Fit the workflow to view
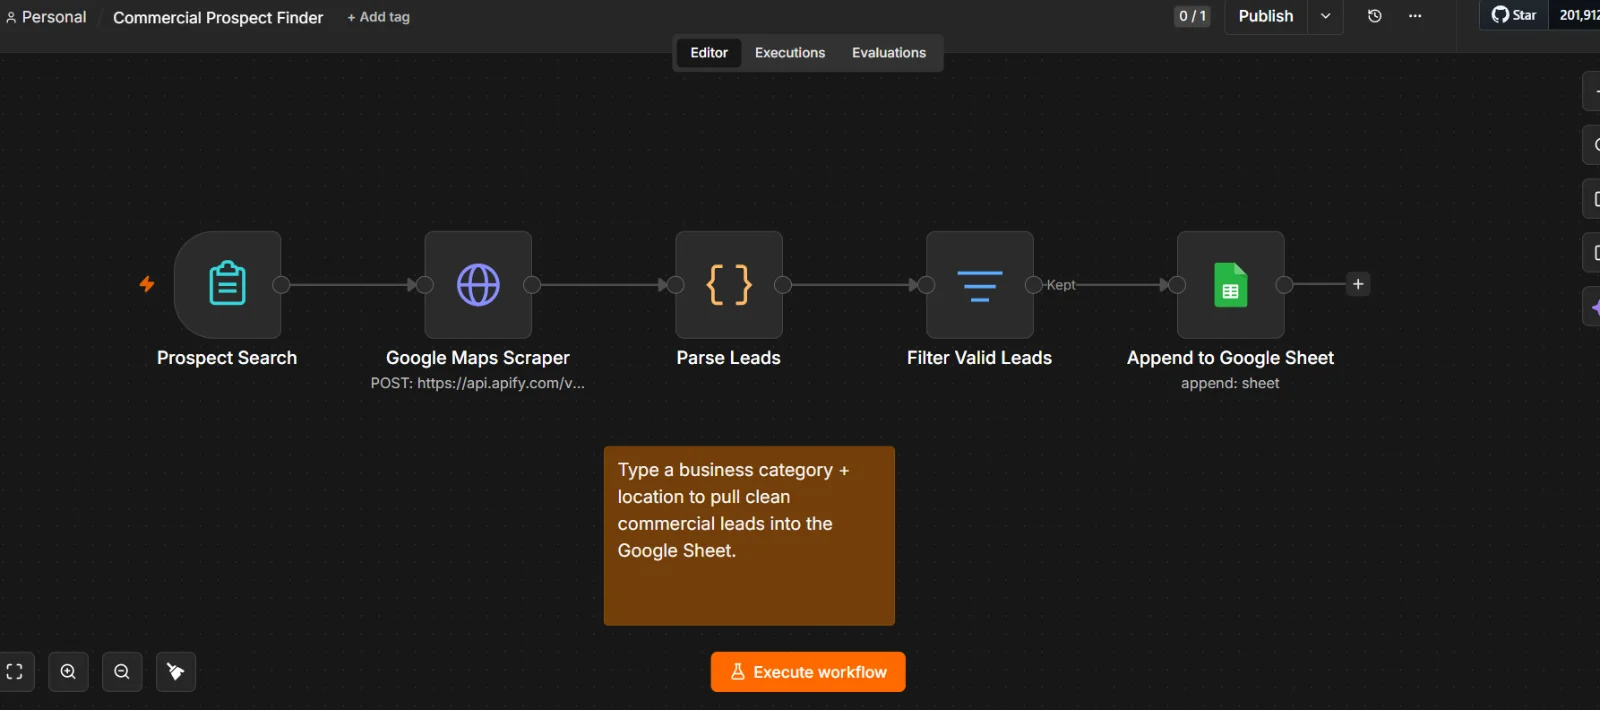Viewport: 1600px width, 710px height. coord(15,672)
